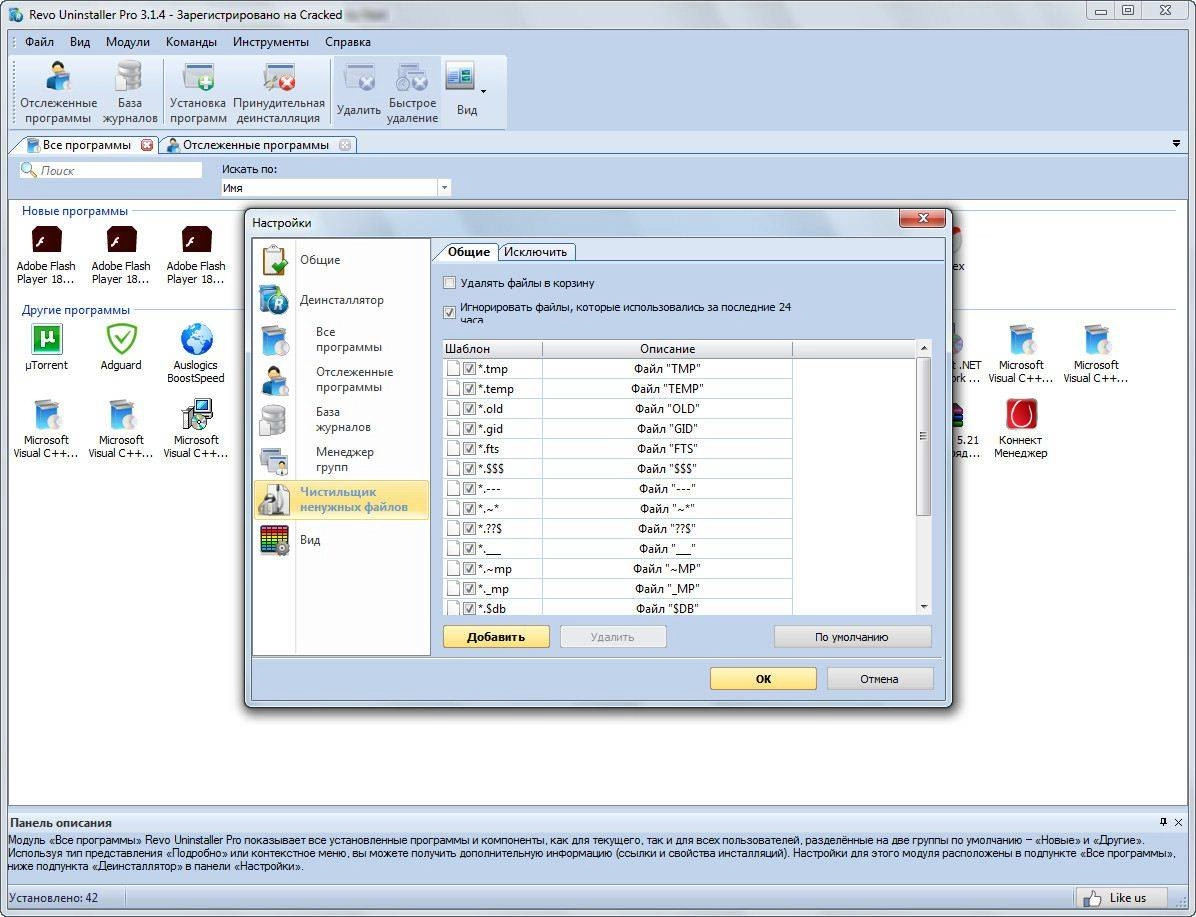The height and width of the screenshot is (917, 1196).
Task: Select the Общие tab in settings
Action: tap(468, 252)
